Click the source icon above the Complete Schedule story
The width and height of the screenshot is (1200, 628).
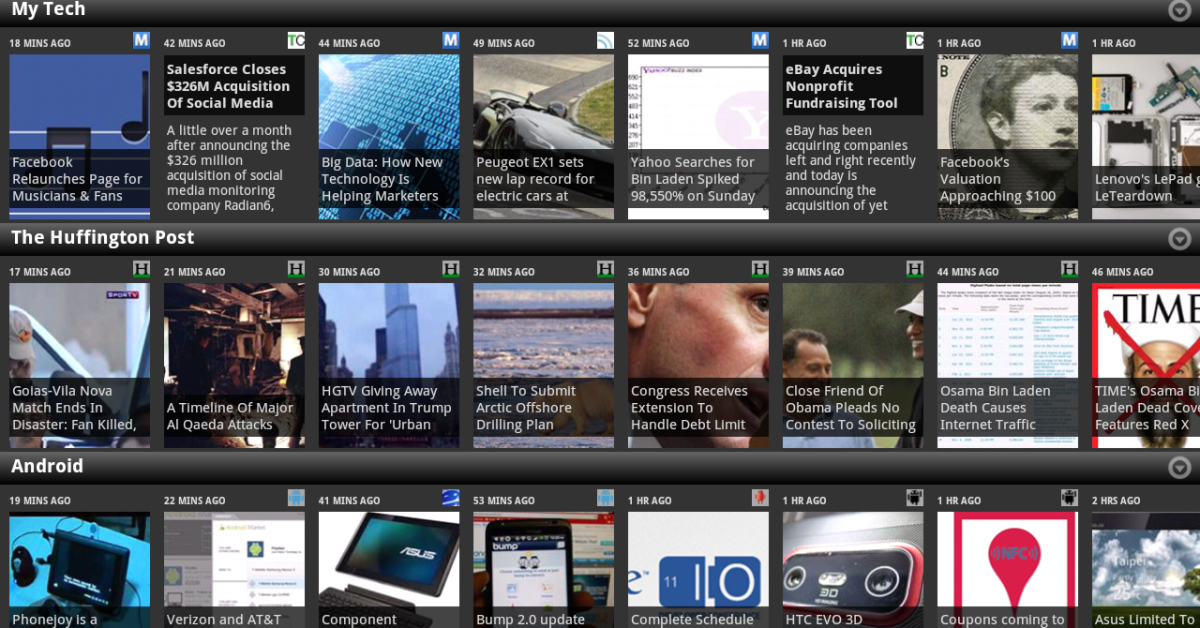760,498
